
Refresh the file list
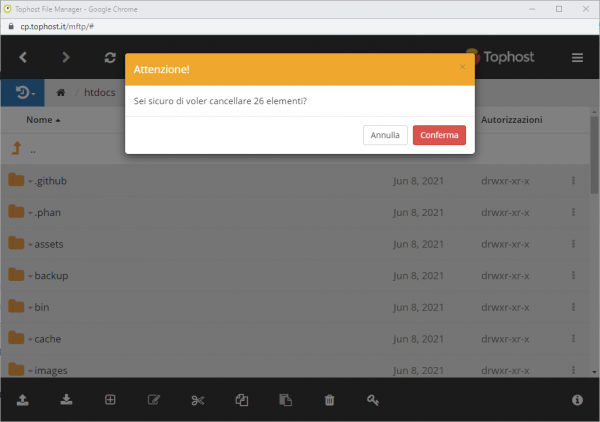[110, 57]
